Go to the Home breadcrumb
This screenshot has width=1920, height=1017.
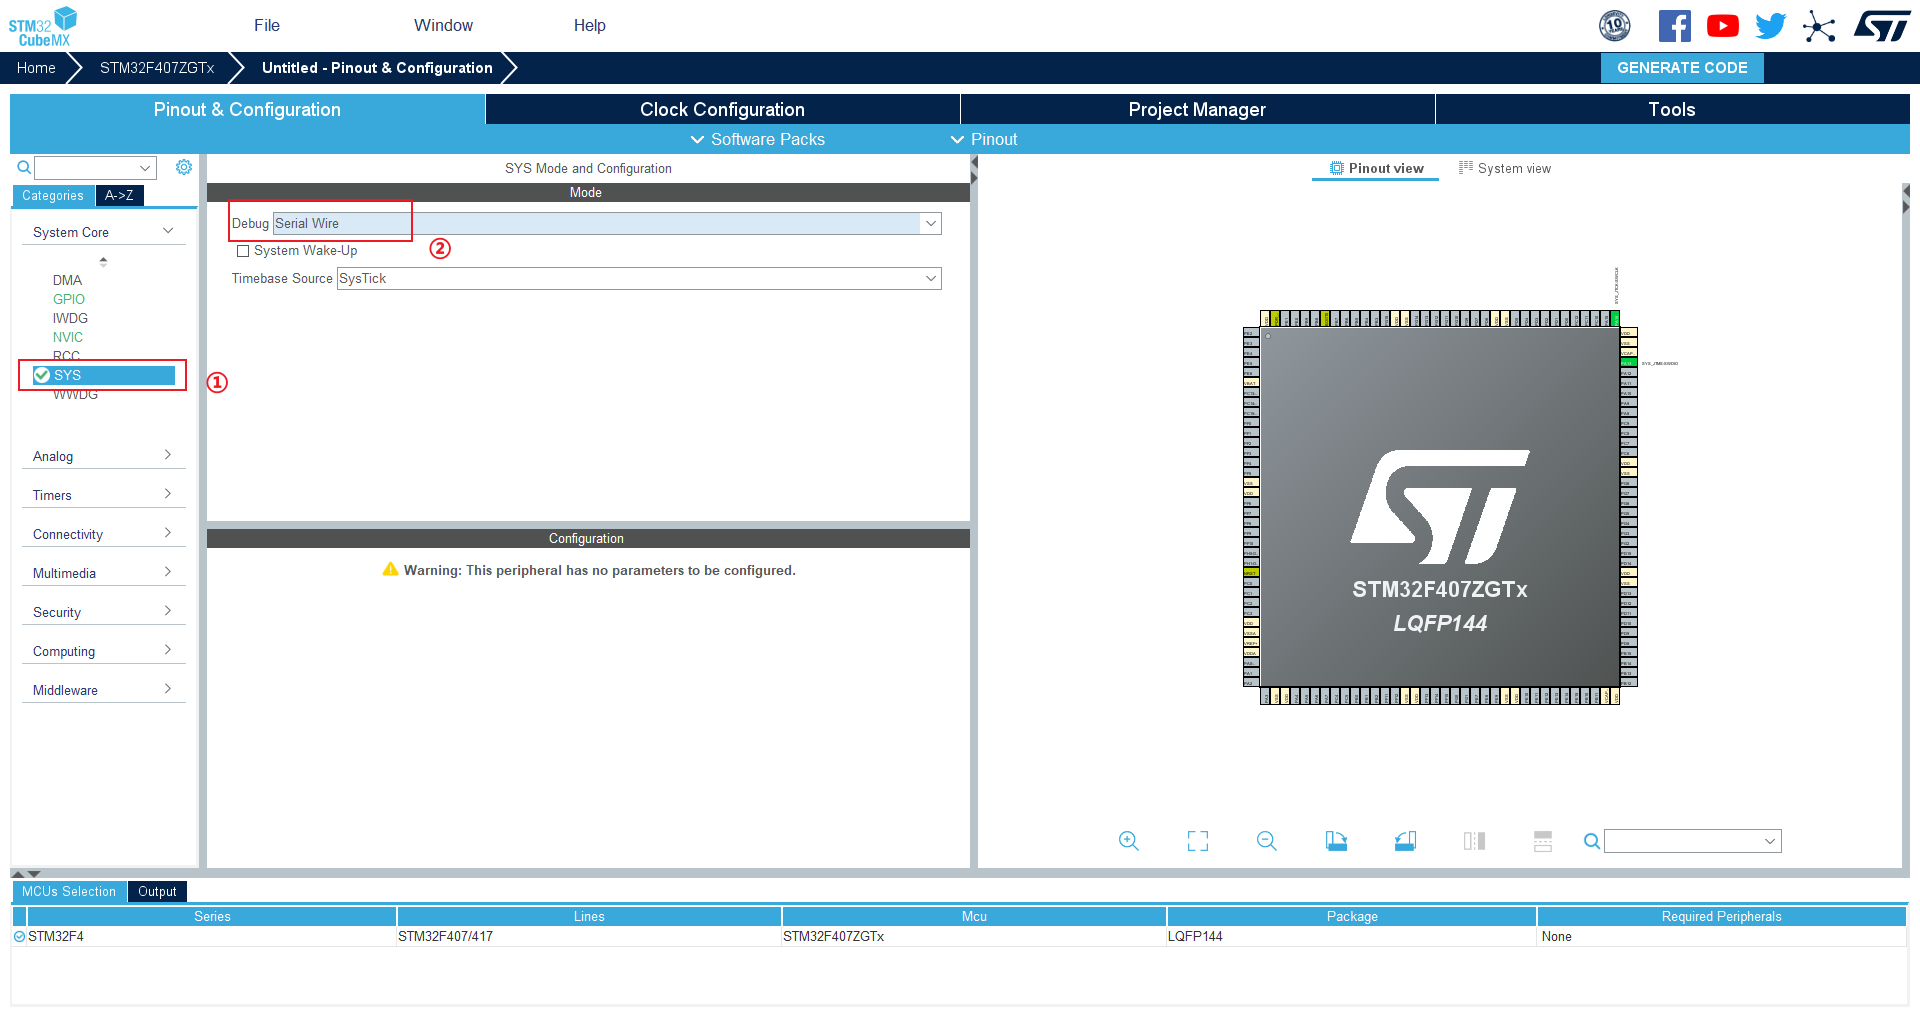pos(36,68)
